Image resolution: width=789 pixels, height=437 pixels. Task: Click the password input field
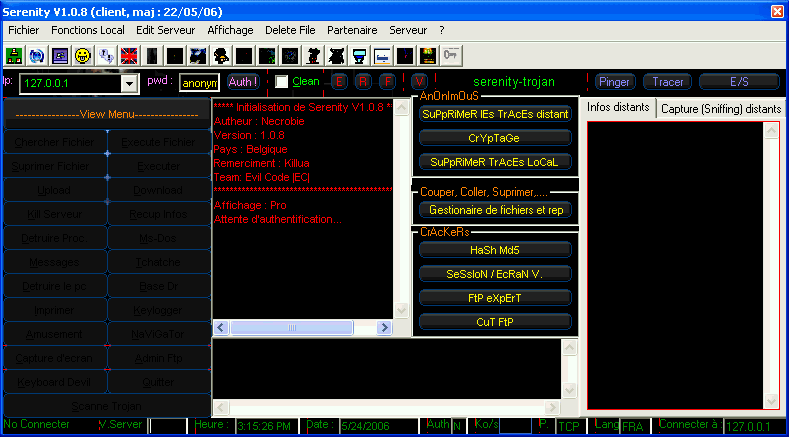click(x=199, y=83)
